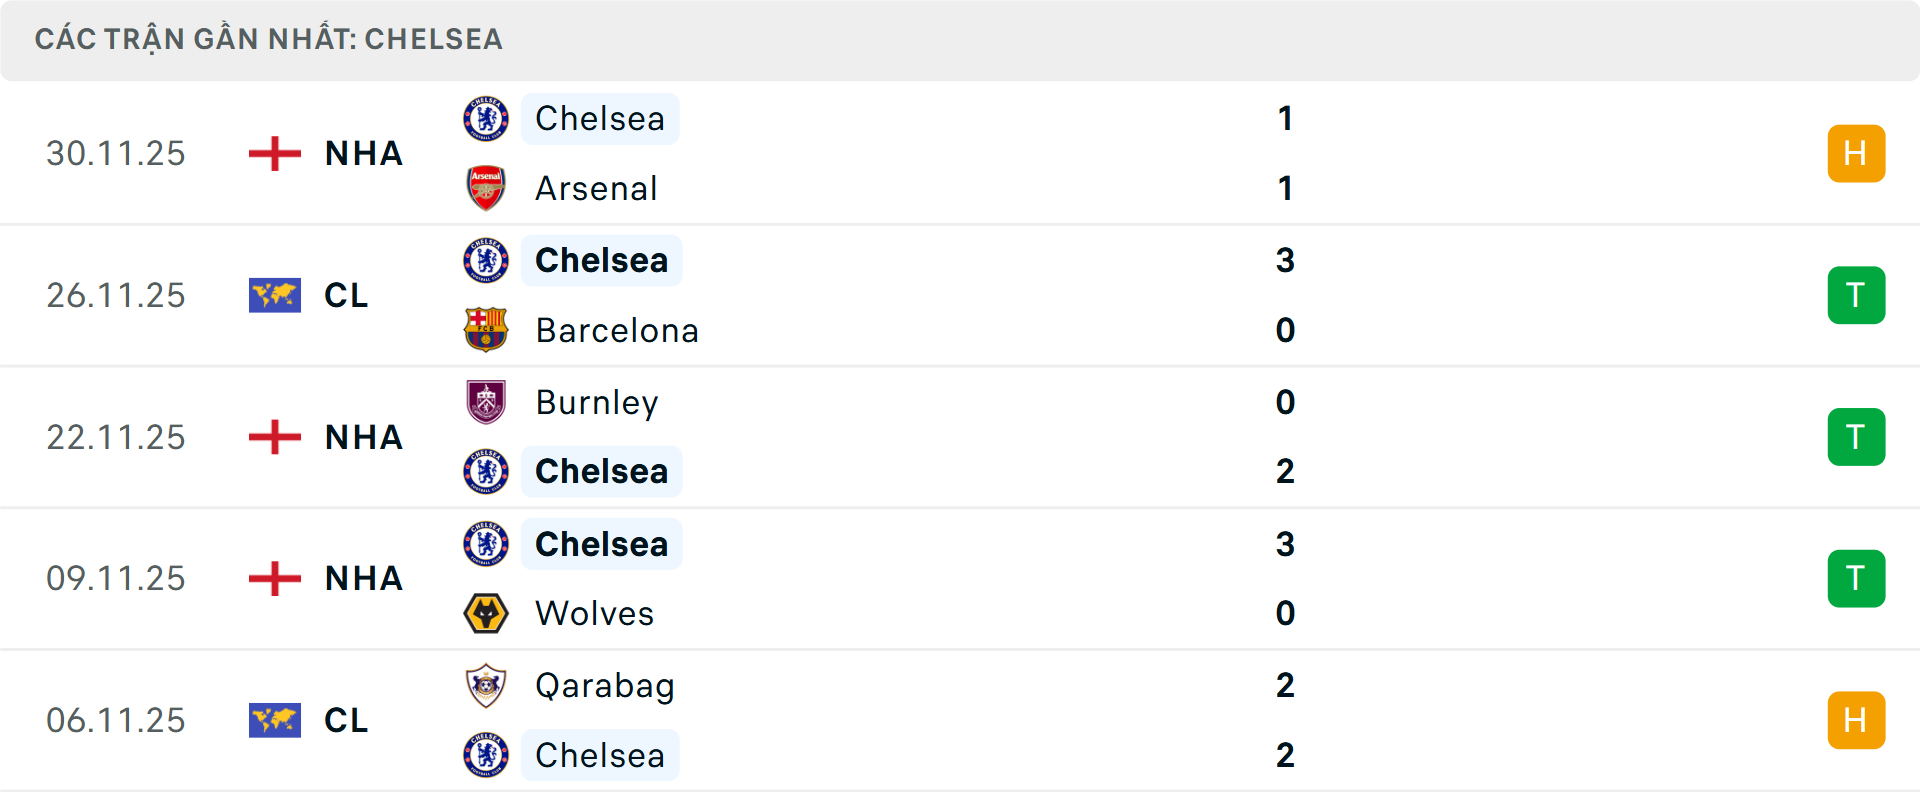Click the Burnley club crest icon
This screenshot has width=1920, height=792.
click(x=486, y=402)
